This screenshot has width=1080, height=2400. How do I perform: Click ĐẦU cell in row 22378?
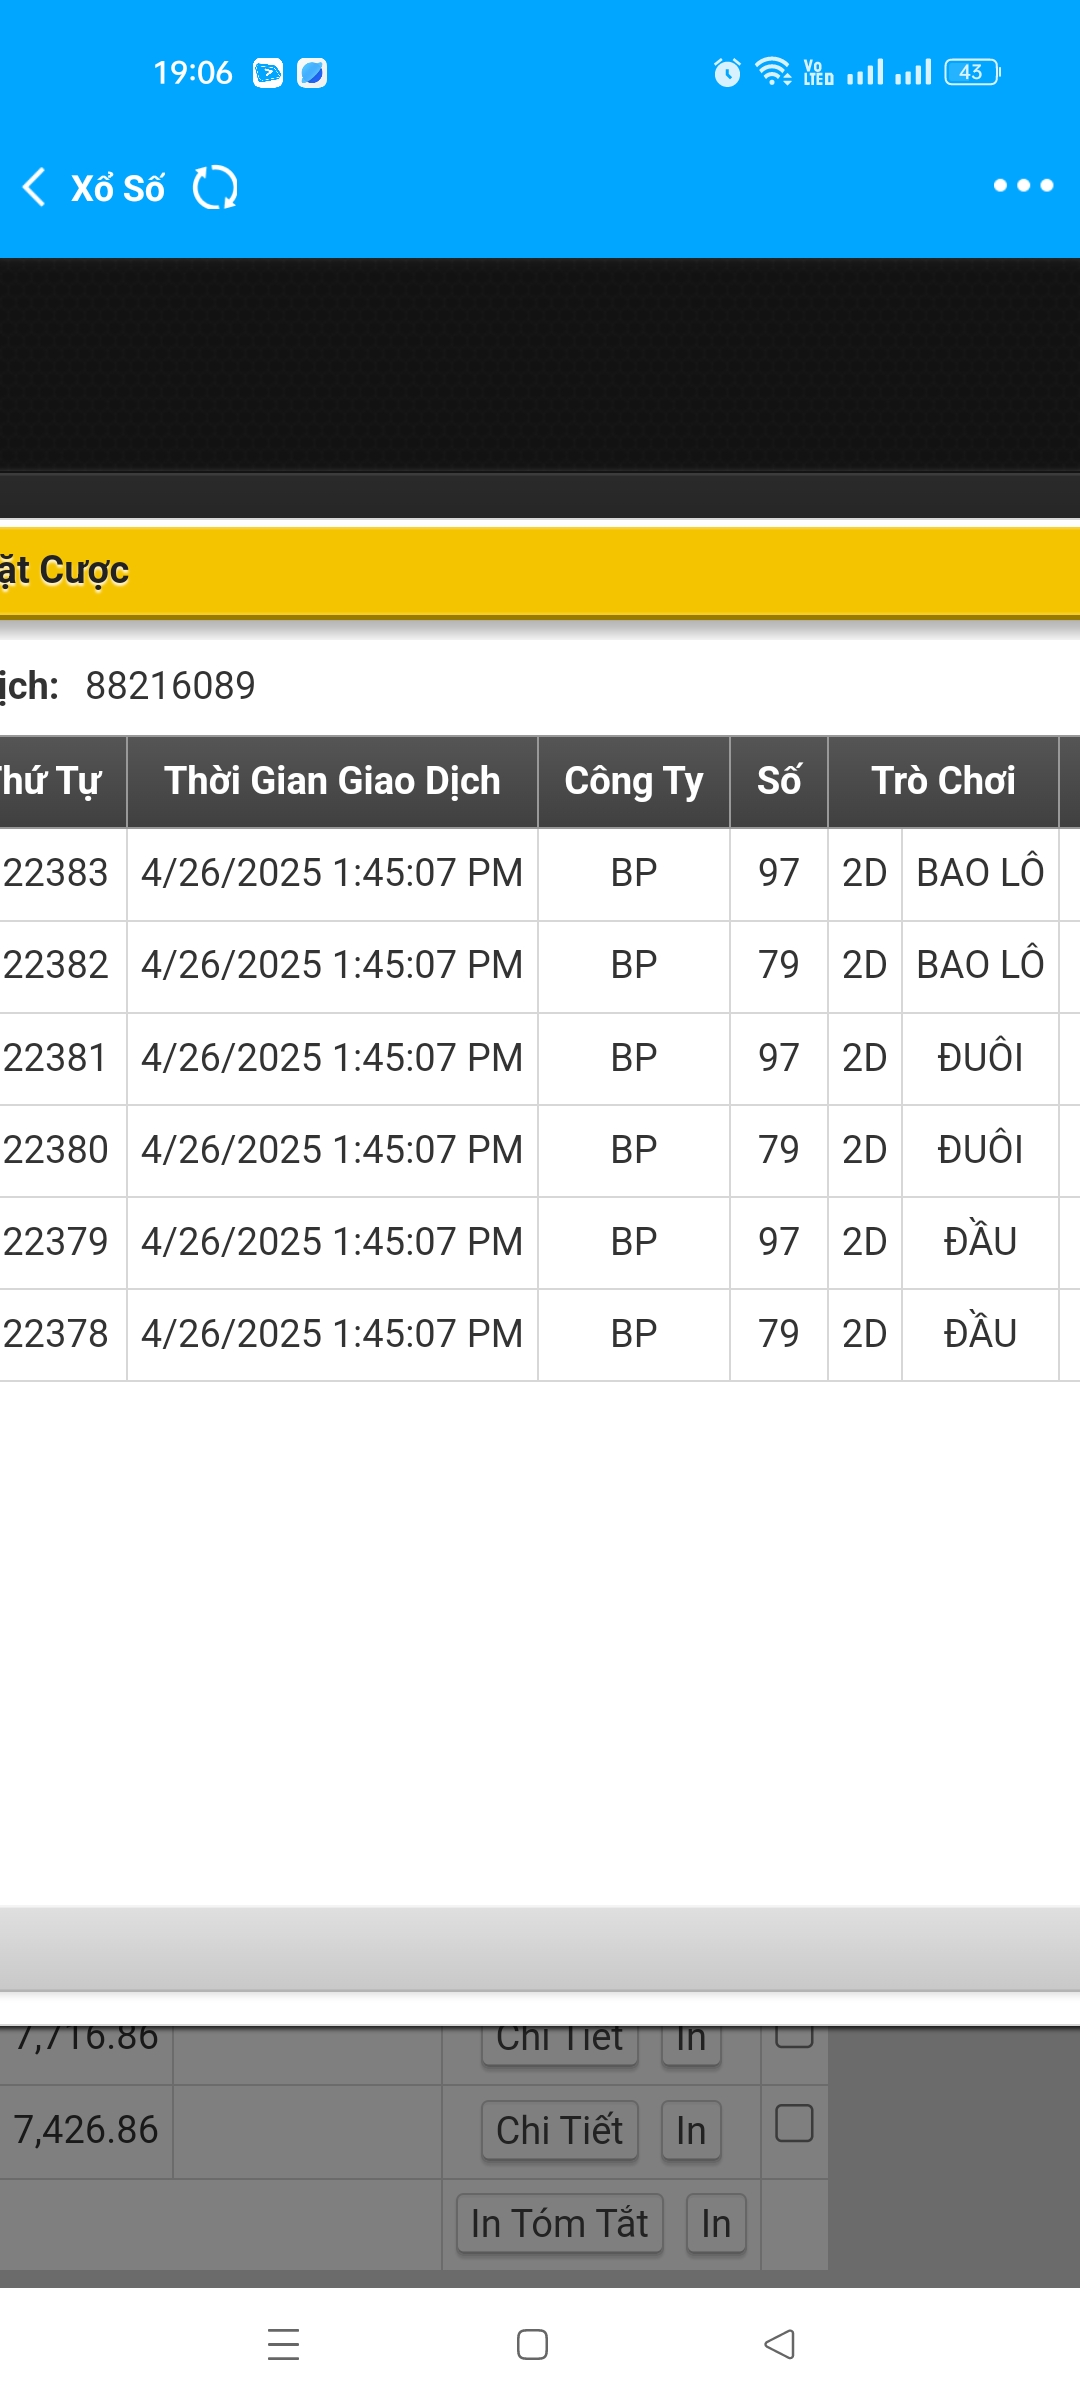tap(980, 1334)
